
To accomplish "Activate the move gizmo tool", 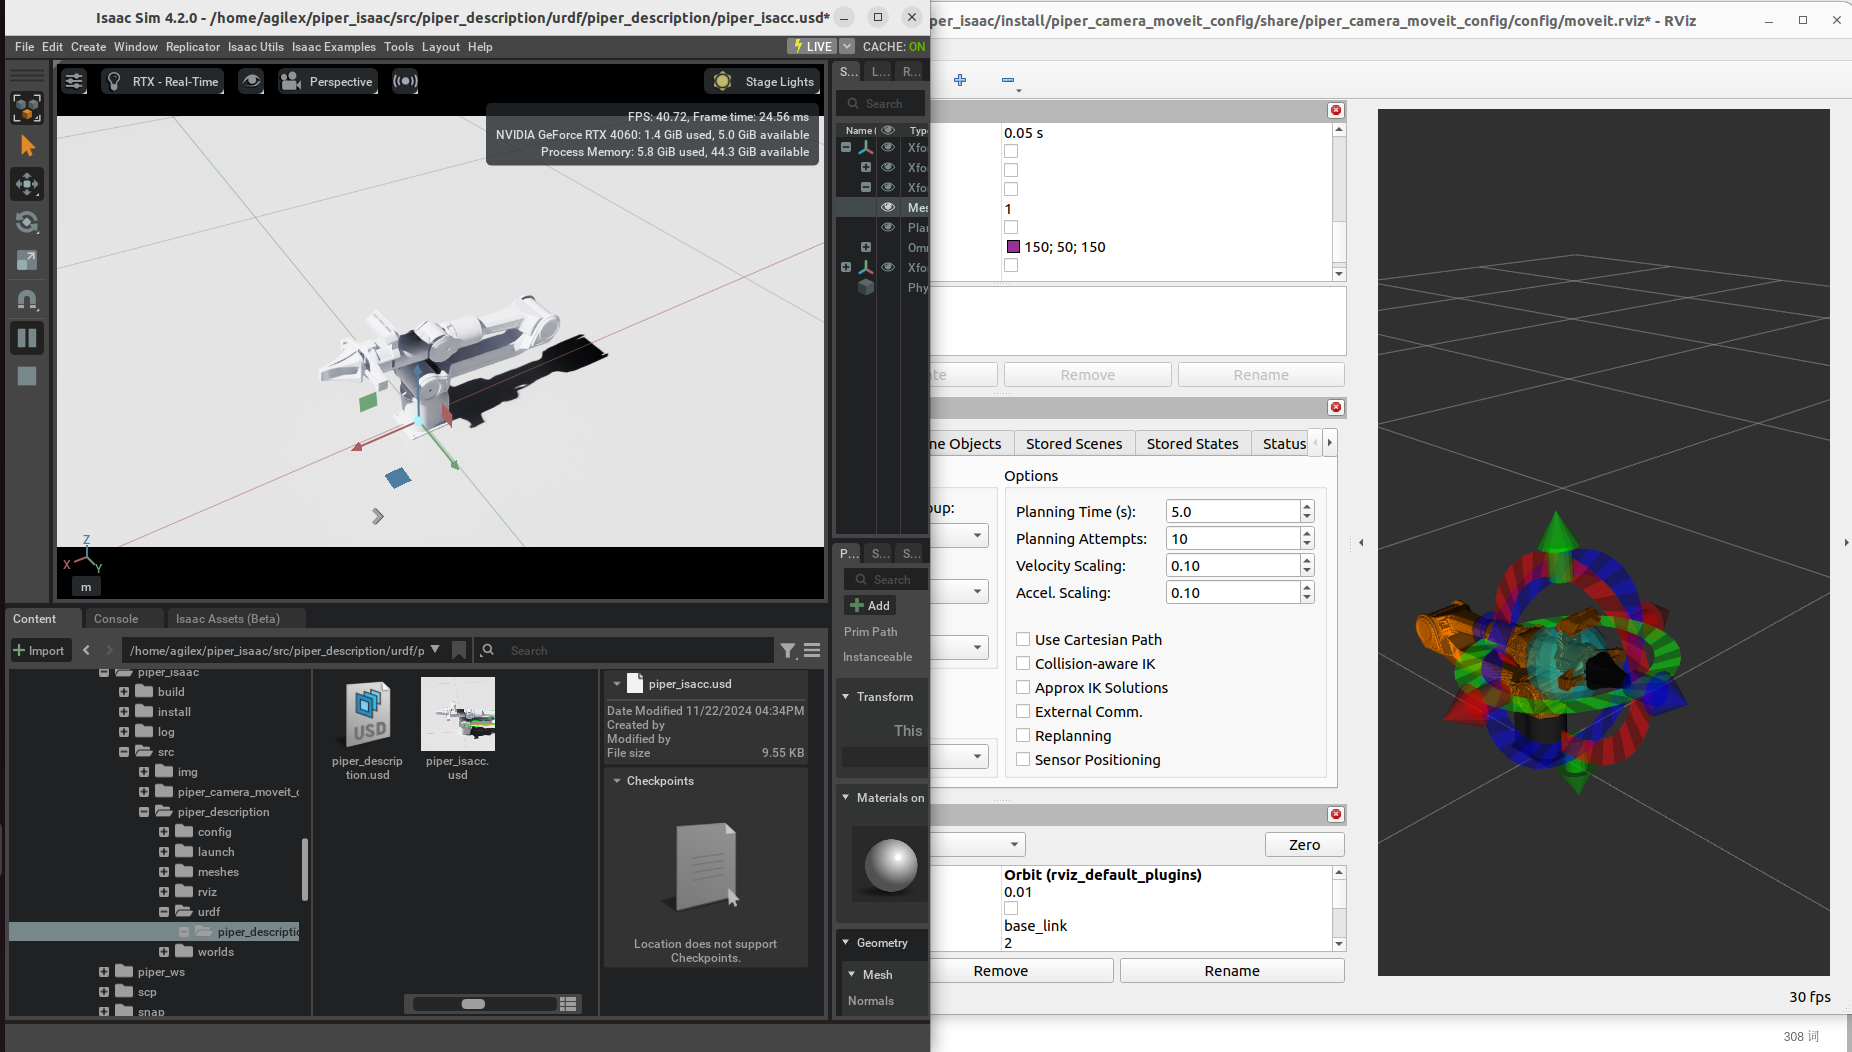I will (27, 184).
